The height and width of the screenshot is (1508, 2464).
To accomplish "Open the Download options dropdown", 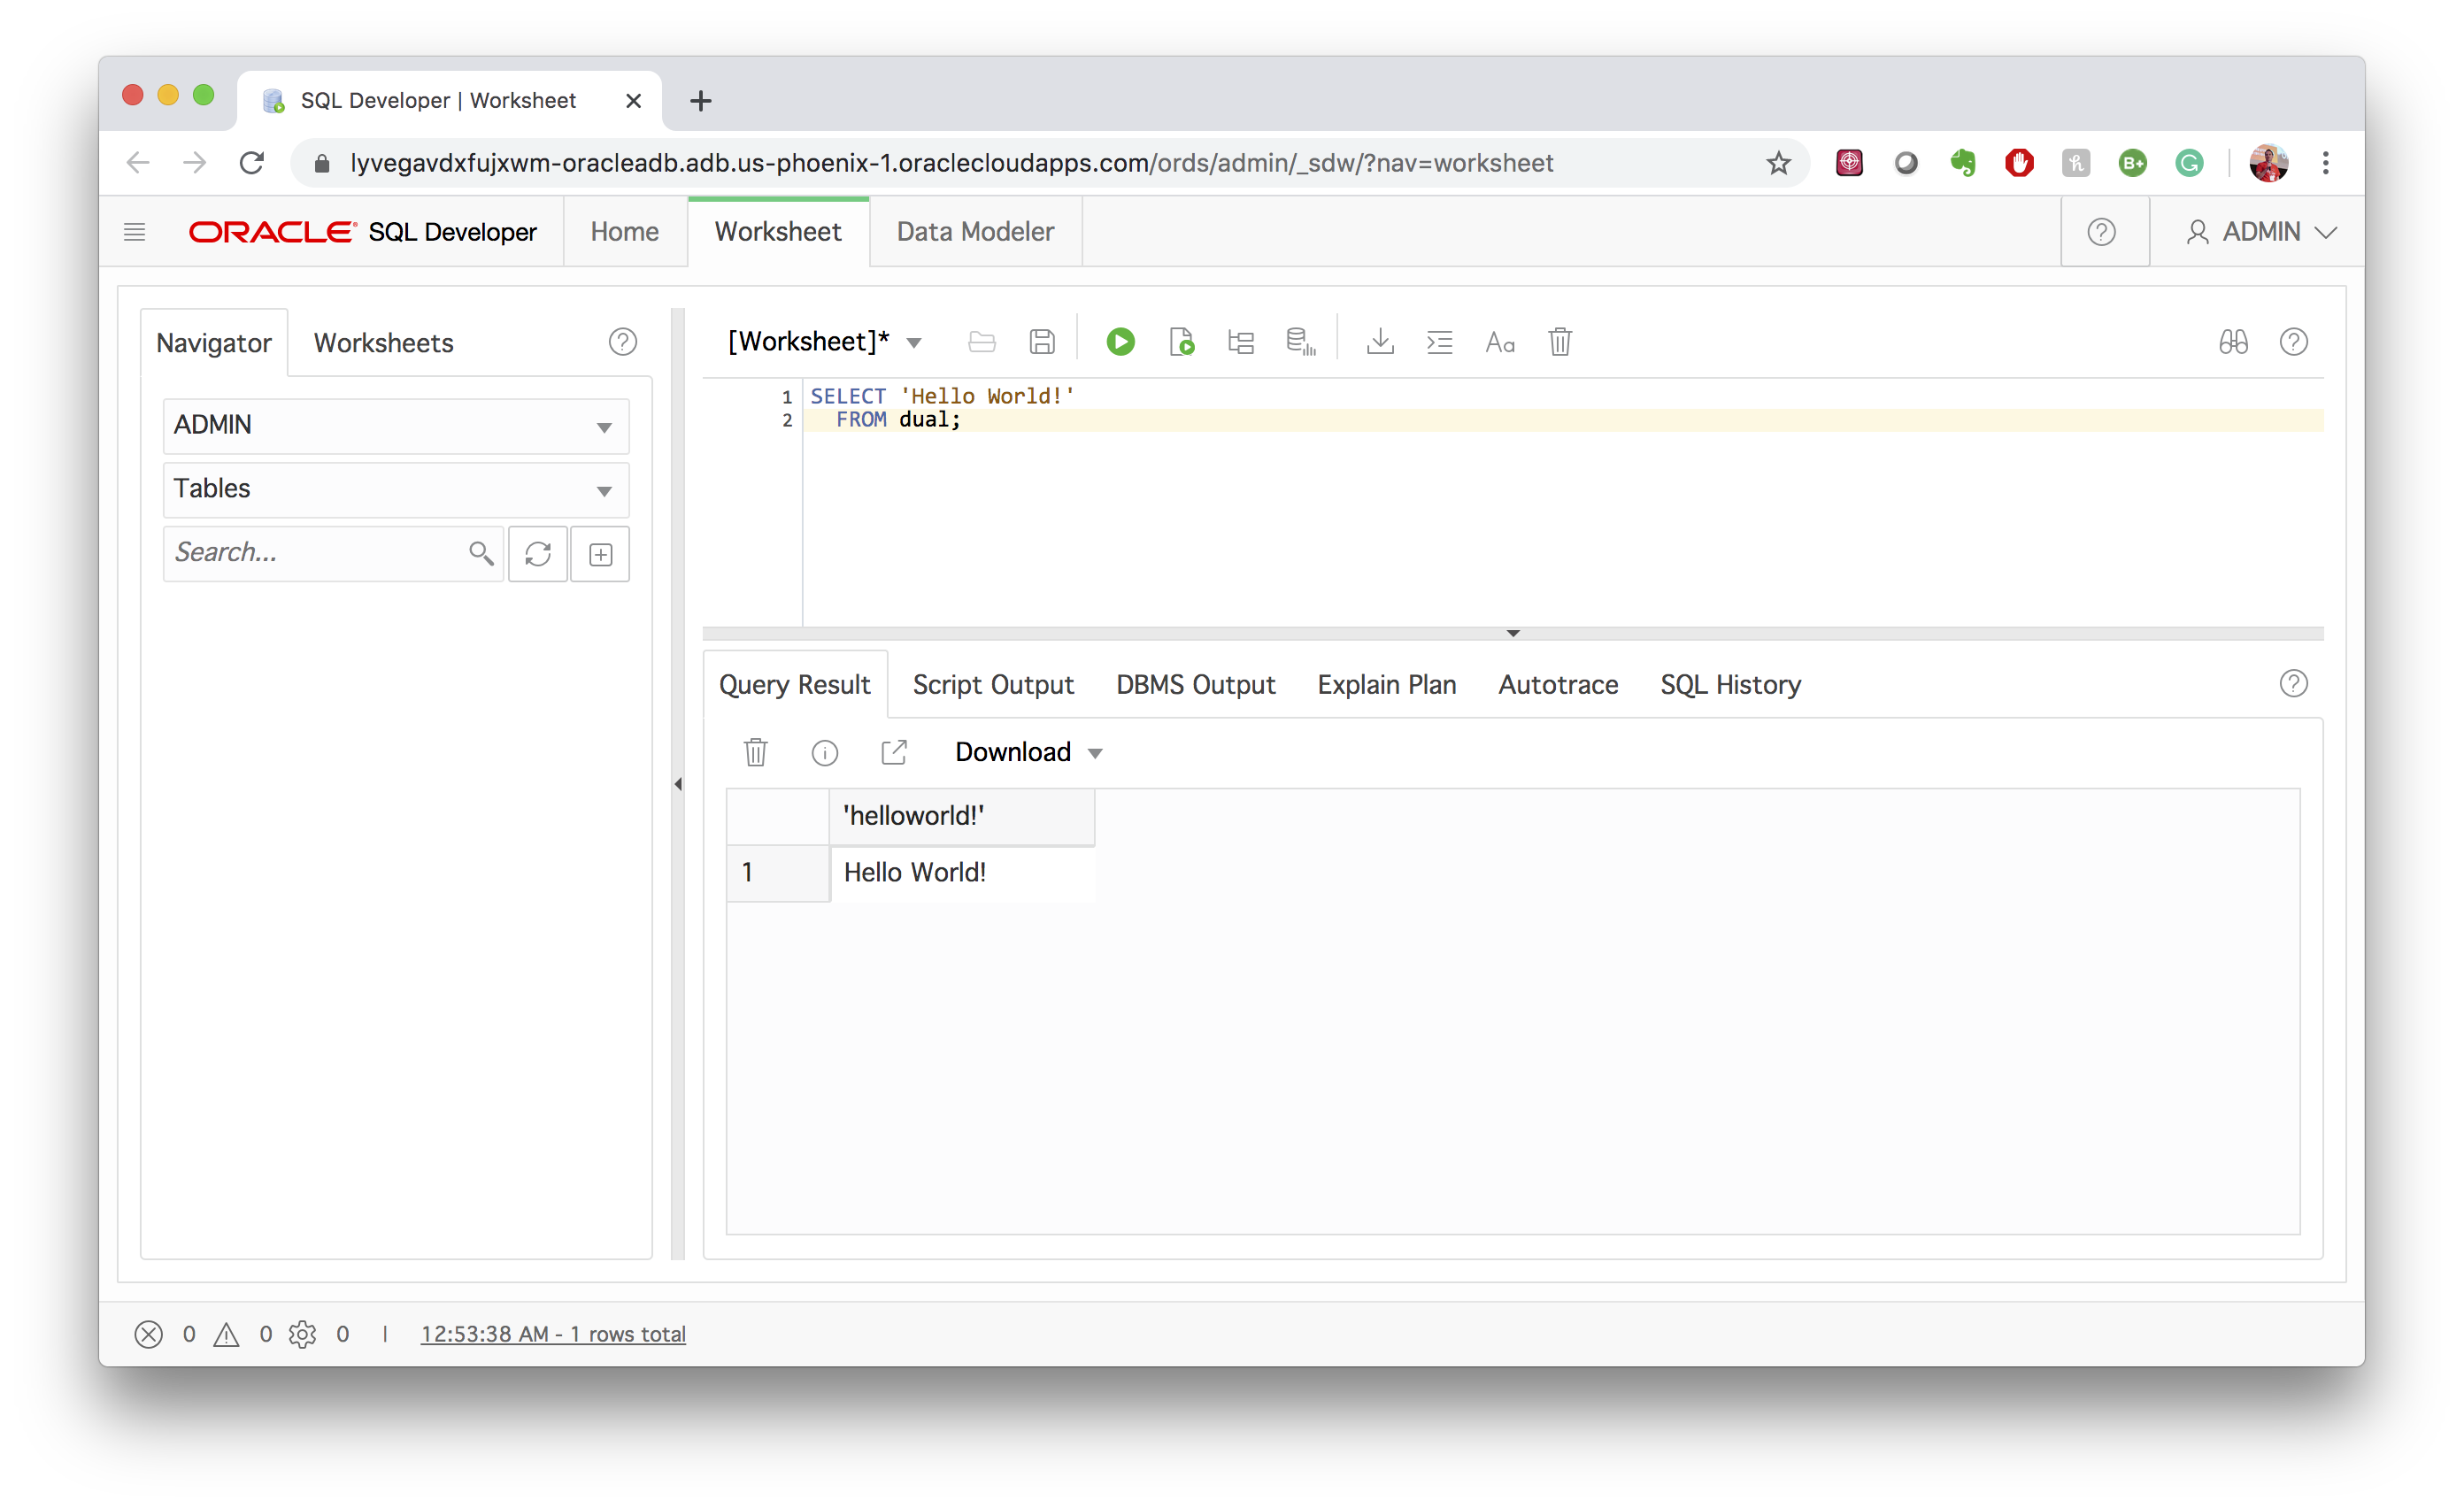I will [1028, 753].
